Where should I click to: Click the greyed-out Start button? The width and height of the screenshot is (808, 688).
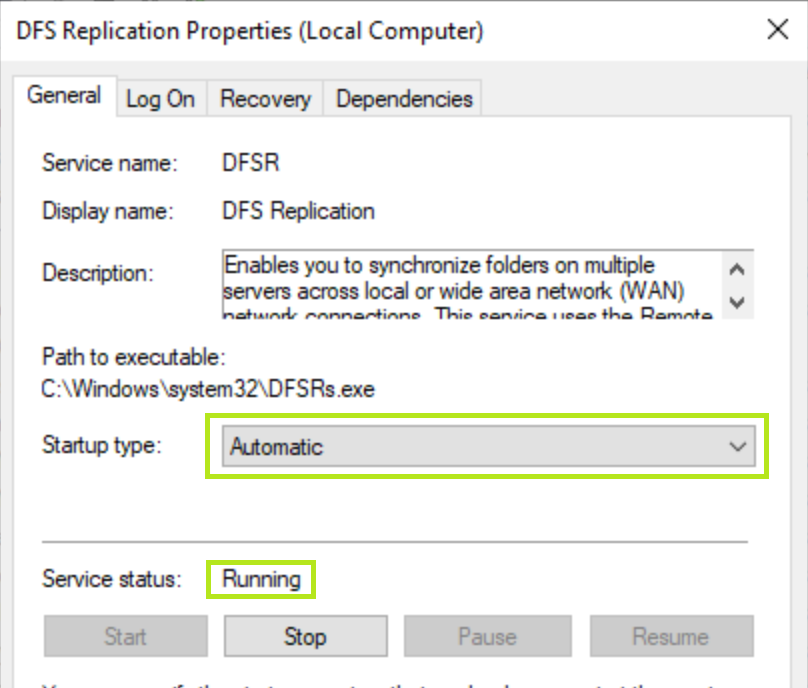(125, 636)
